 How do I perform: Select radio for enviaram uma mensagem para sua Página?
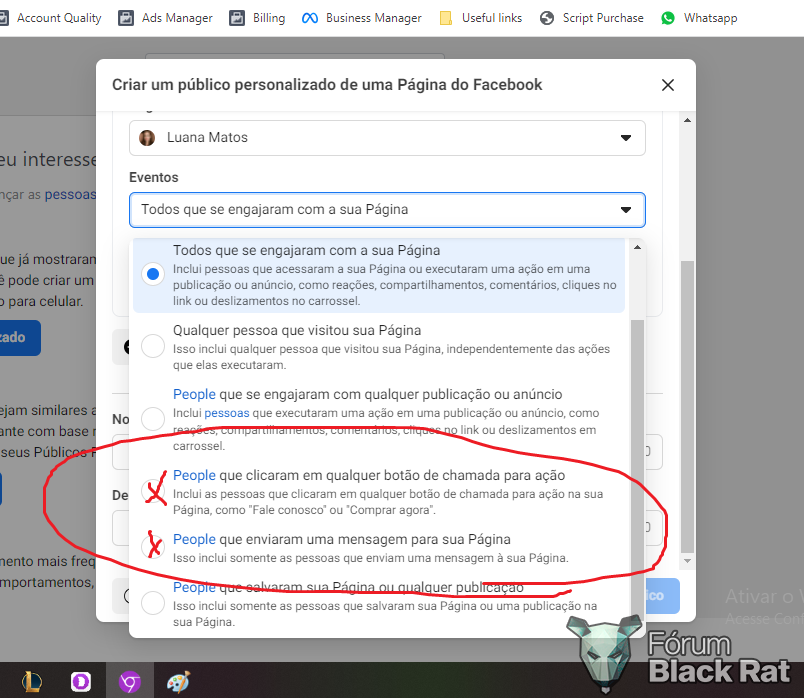click(x=153, y=547)
